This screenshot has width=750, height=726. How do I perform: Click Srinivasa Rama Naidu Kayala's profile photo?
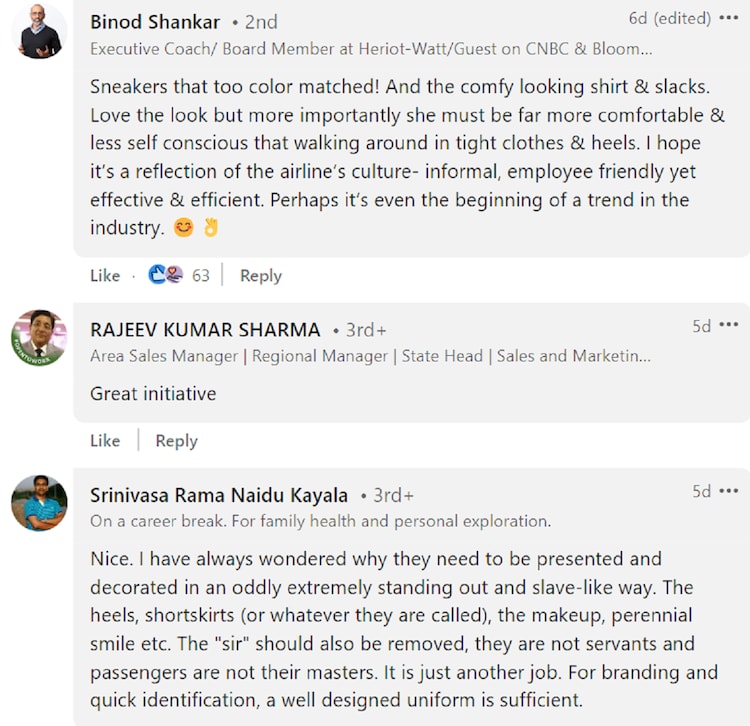[x=39, y=503]
